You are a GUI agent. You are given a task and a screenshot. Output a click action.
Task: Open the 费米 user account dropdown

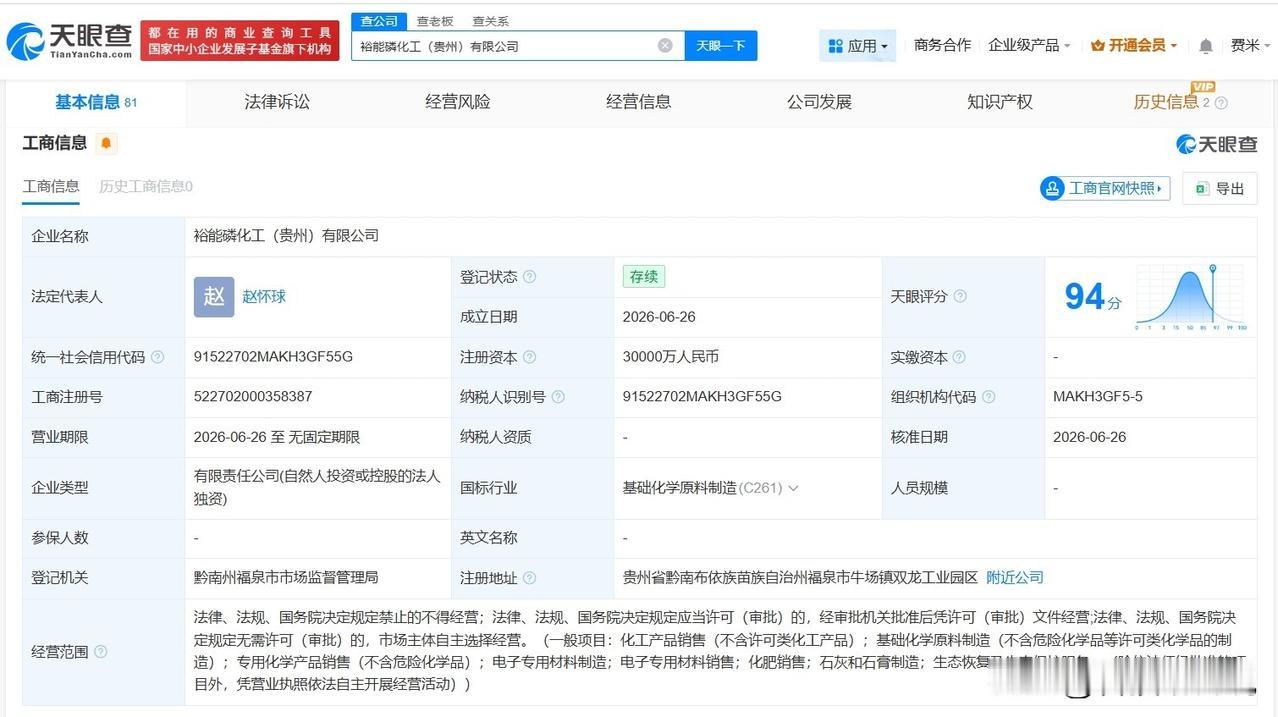[x=1250, y=45]
